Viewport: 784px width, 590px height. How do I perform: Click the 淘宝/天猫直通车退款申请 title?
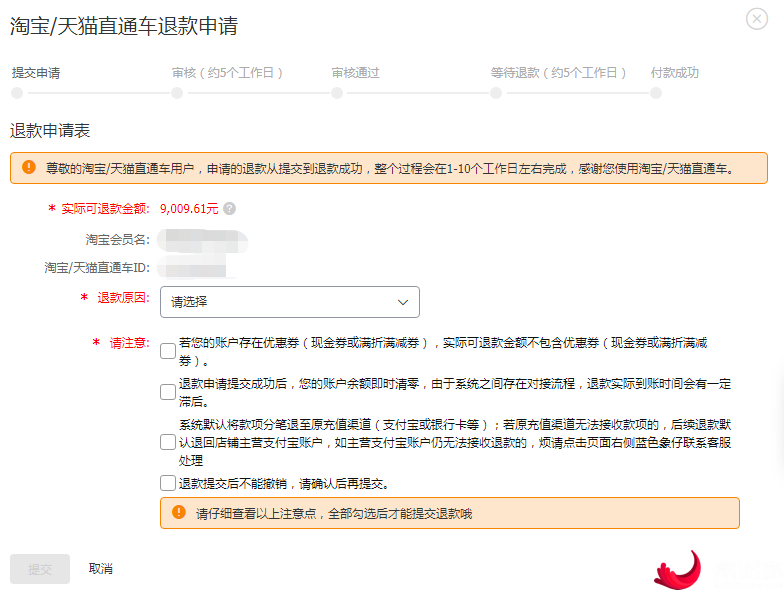124,26
